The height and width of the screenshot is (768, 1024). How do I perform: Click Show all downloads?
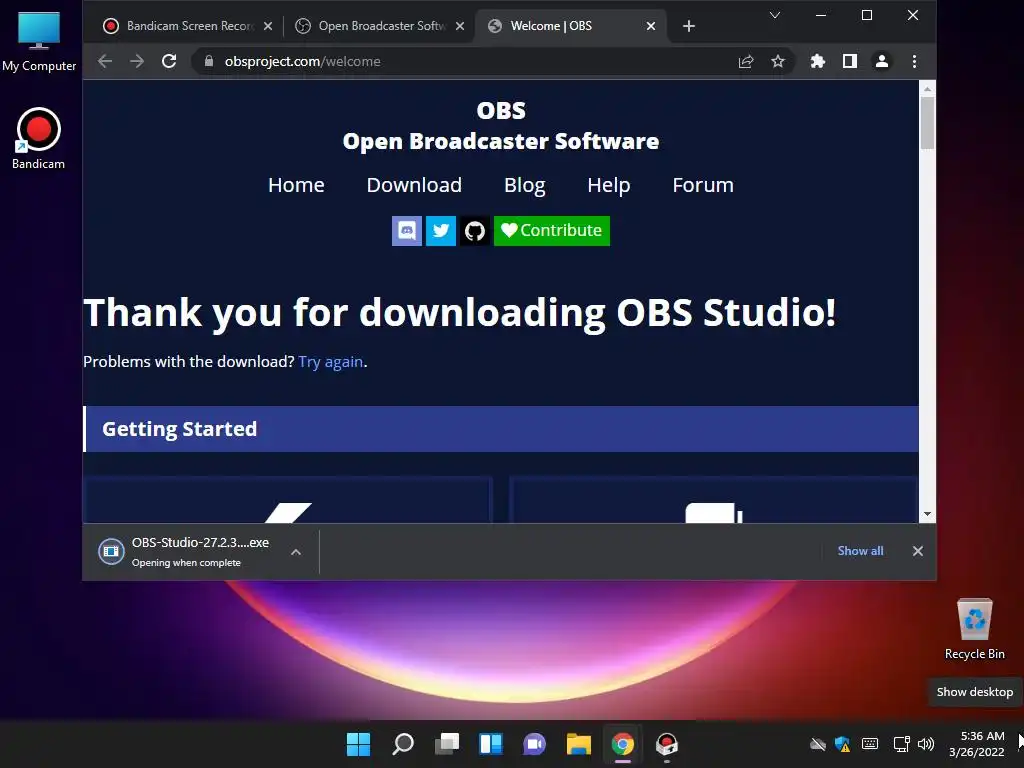click(x=860, y=551)
